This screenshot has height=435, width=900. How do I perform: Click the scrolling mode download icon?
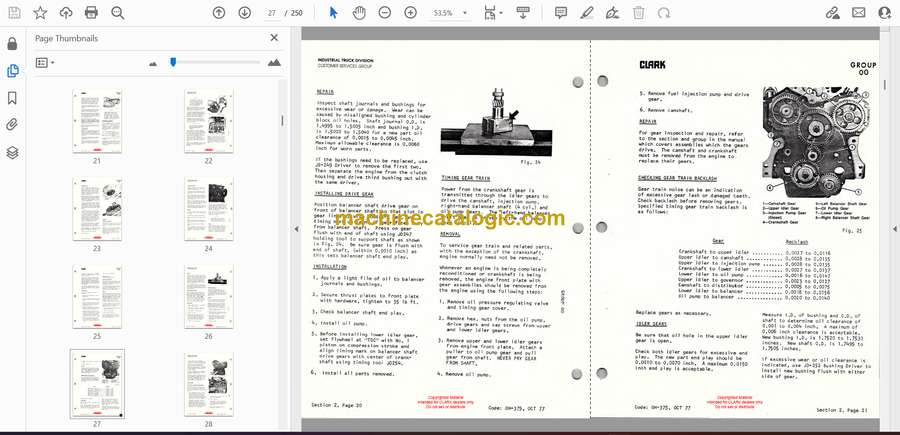click(x=523, y=13)
